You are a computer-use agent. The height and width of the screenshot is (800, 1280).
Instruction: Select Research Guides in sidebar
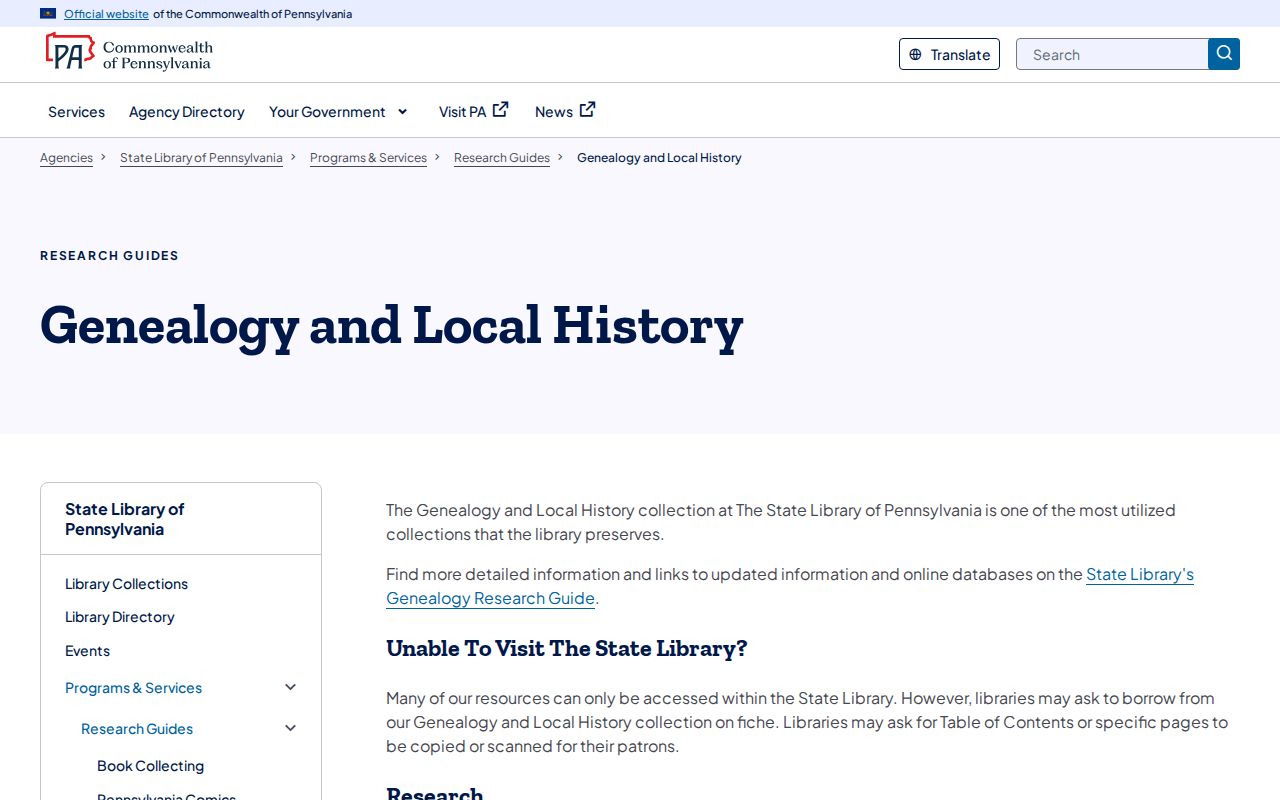point(137,729)
